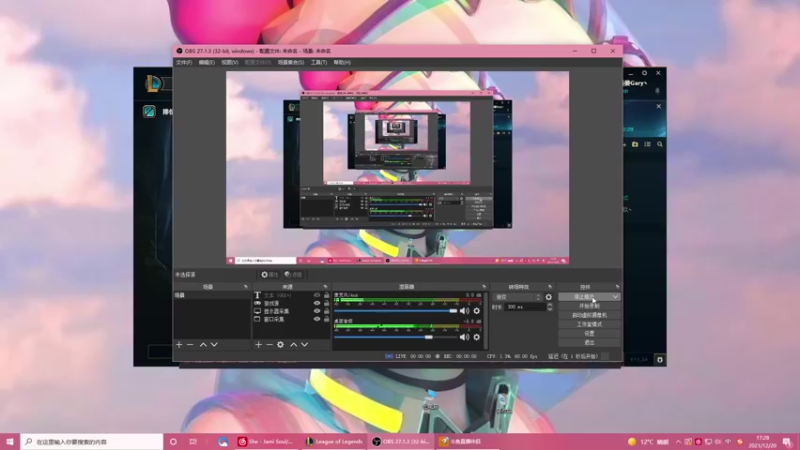Screen dimensions: 800x450
Task: Select the 显示器采集 source row
Action: [x=292, y=311]
